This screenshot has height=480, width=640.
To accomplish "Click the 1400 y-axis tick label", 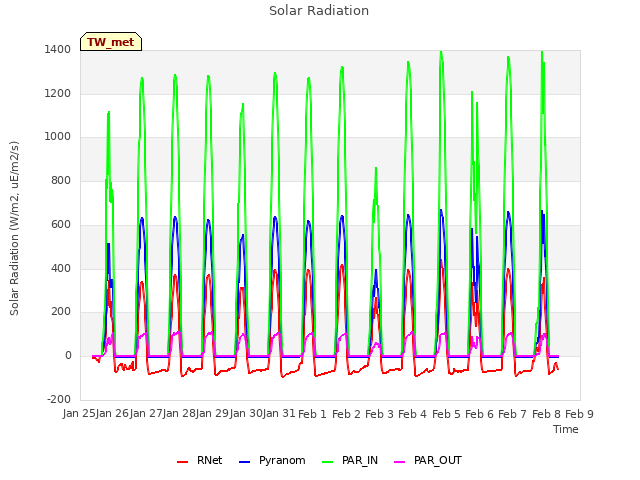I will 58,49.
